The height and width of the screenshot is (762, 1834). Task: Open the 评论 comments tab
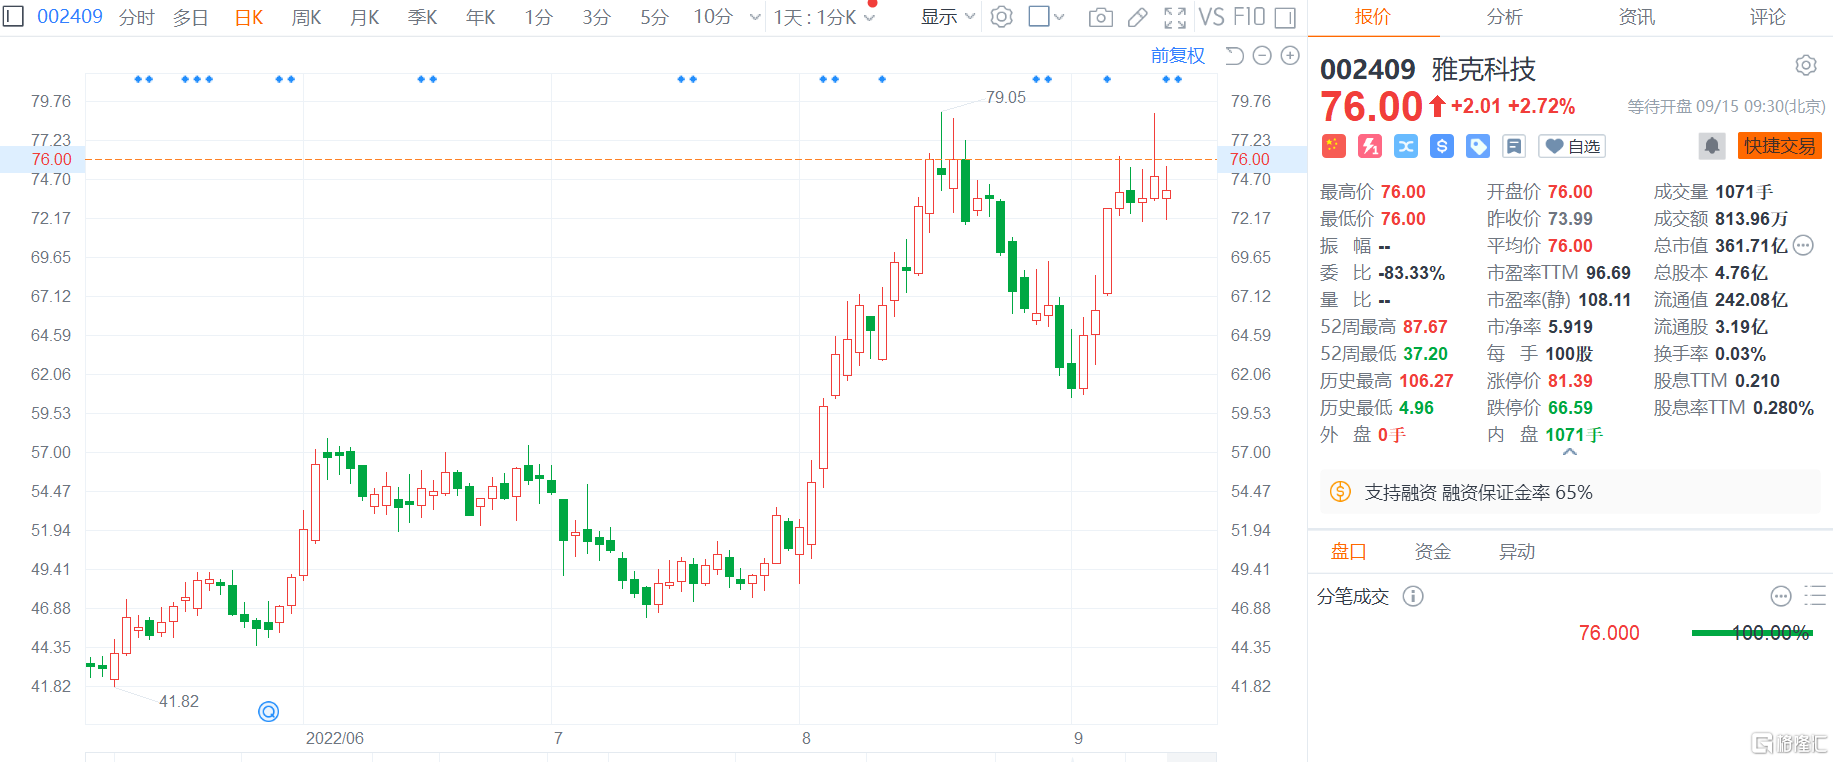point(1767,17)
